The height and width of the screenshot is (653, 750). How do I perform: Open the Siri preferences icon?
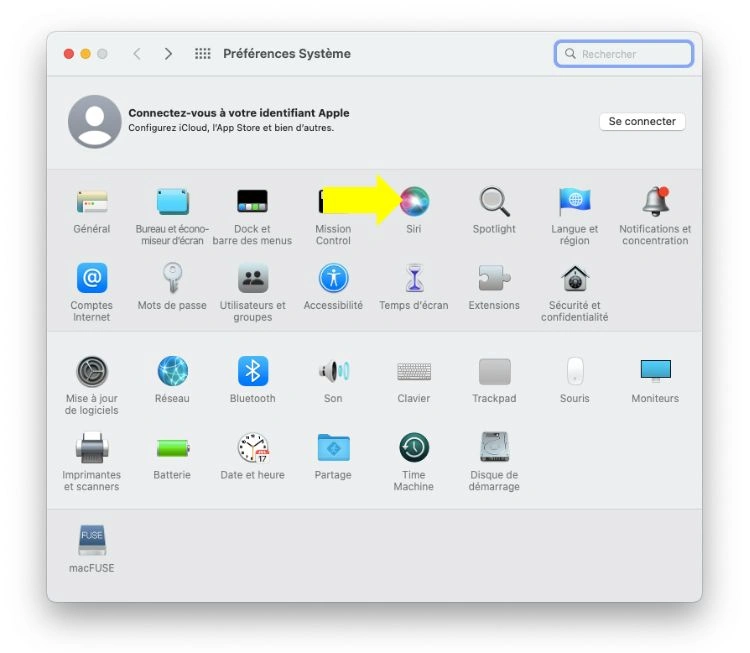click(414, 201)
